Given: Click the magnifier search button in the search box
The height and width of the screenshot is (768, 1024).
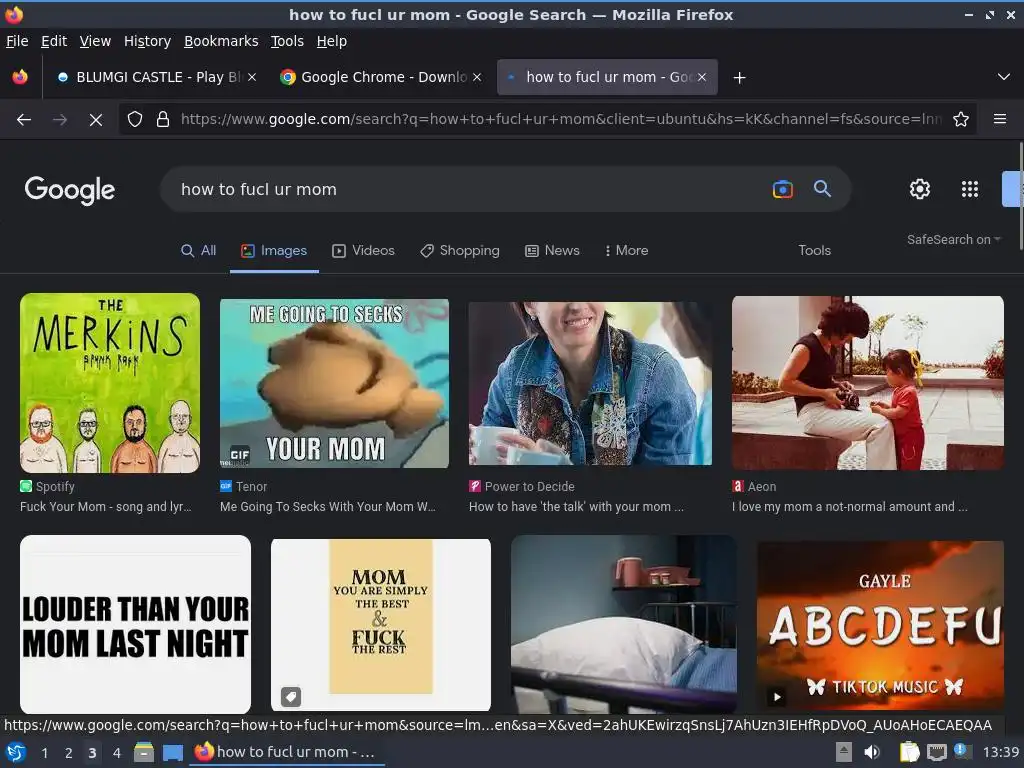Looking at the screenshot, I should click(x=822, y=189).
